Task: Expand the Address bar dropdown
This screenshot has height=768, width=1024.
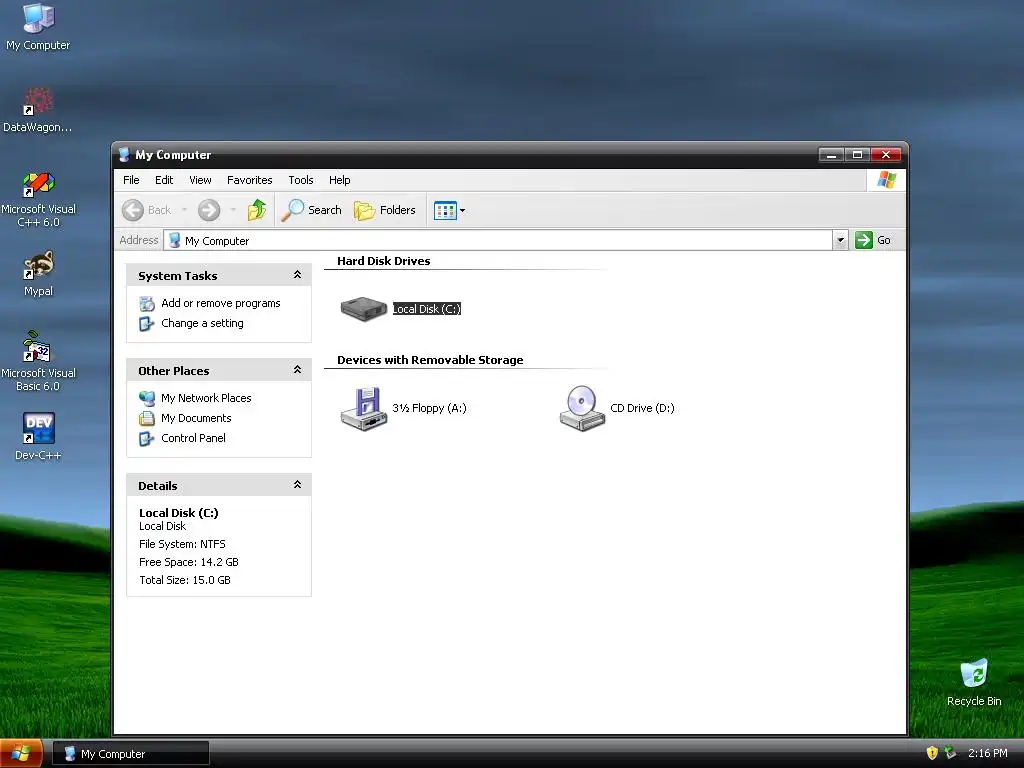Action: click(x=840, y=240)
